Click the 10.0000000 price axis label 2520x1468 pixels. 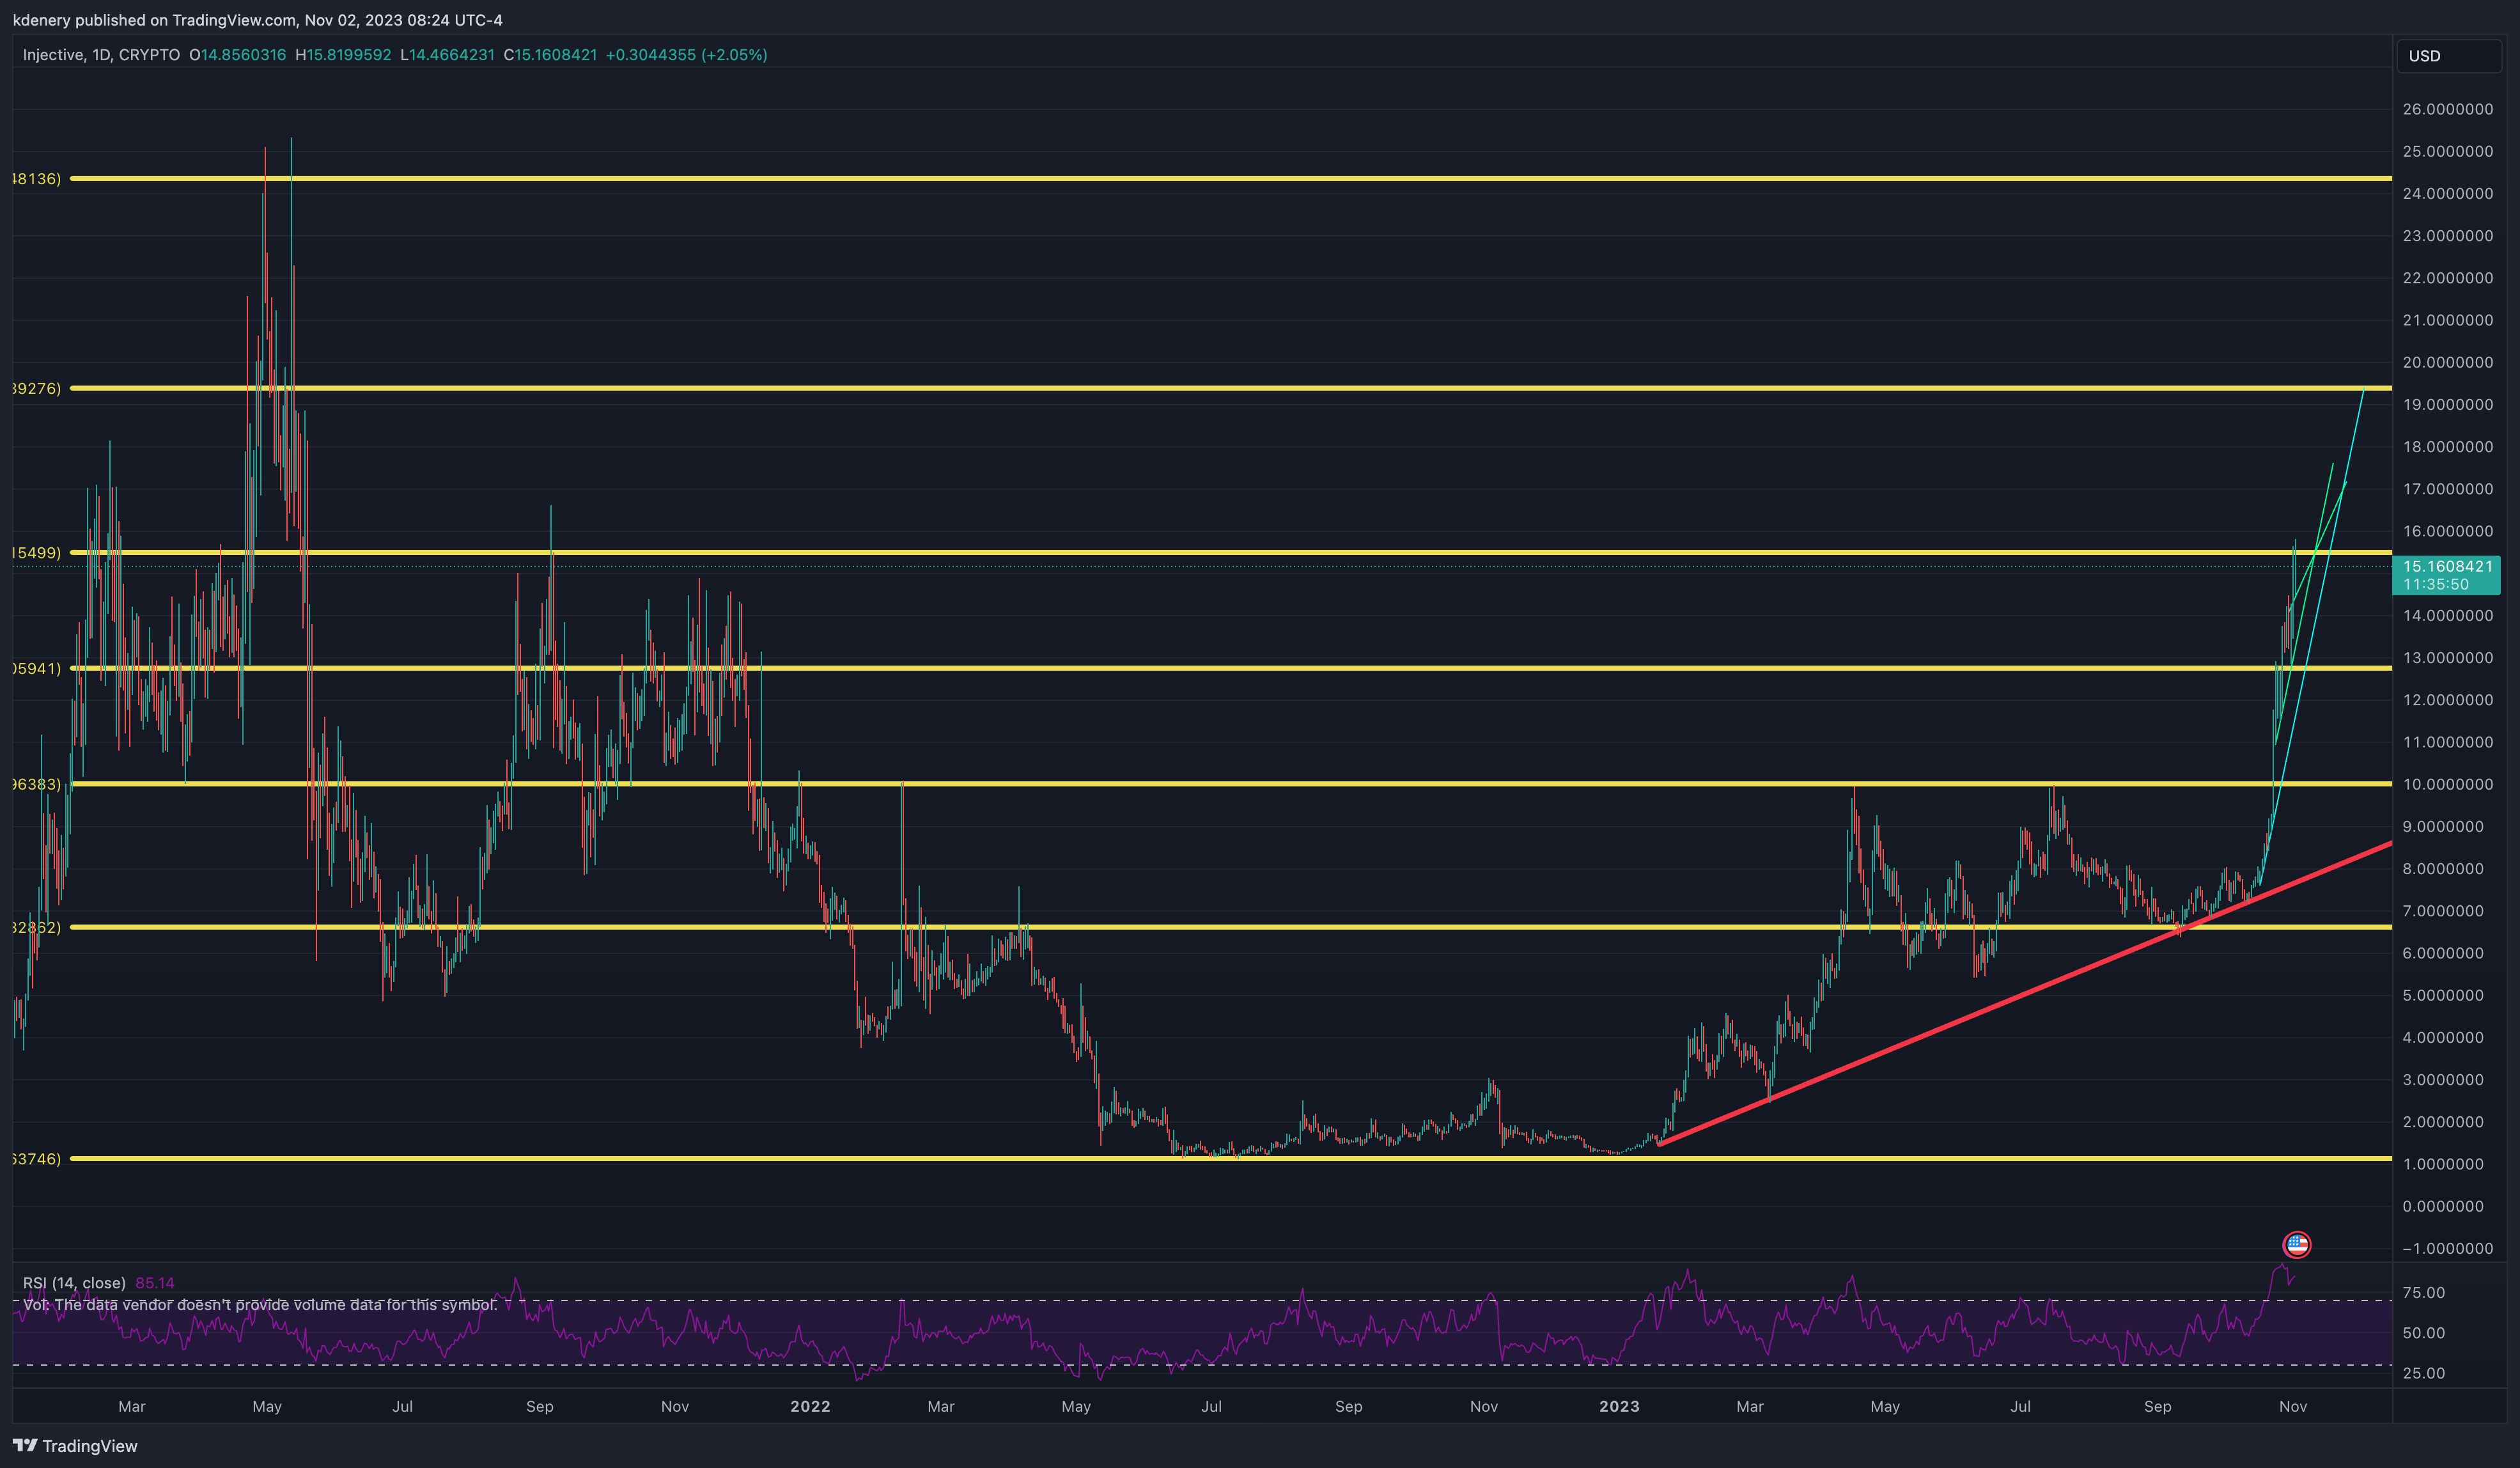tap(2447, 784)
